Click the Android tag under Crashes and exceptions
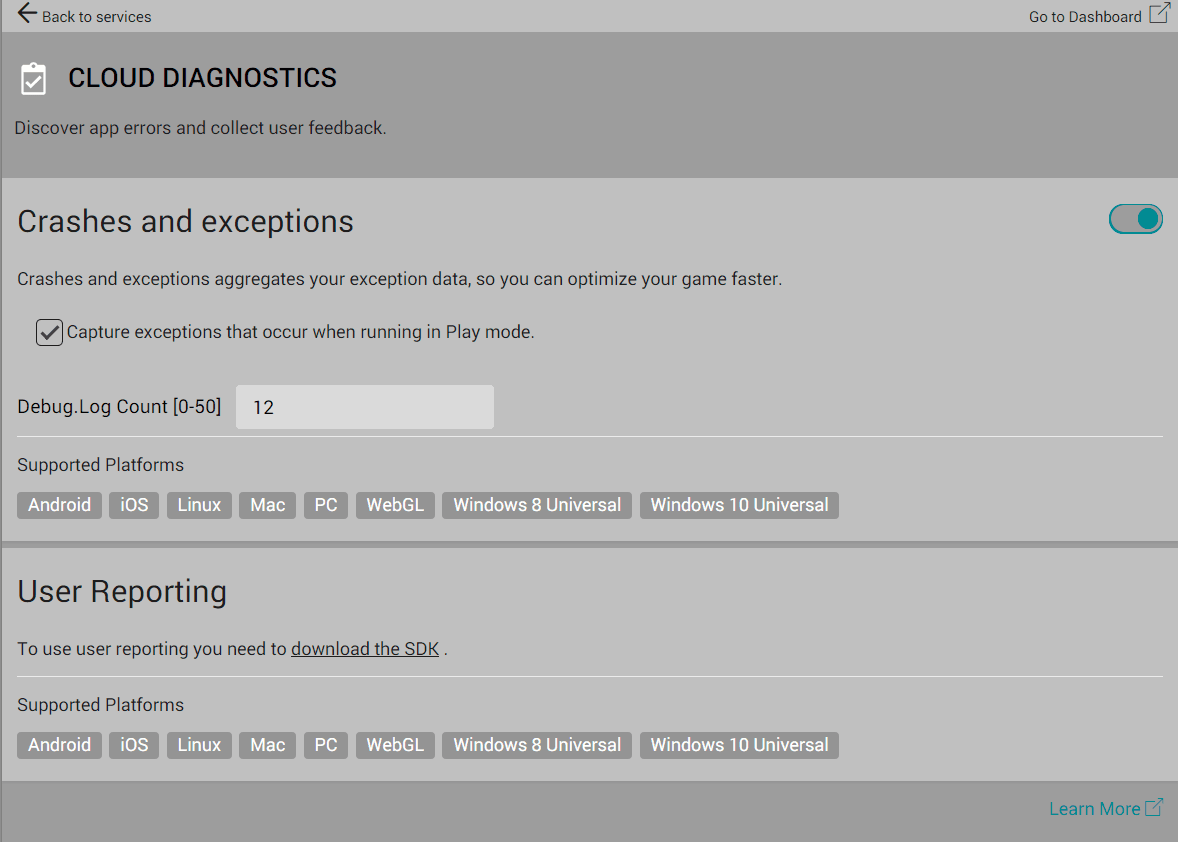Screen dimensions: 1178x842 59,505
